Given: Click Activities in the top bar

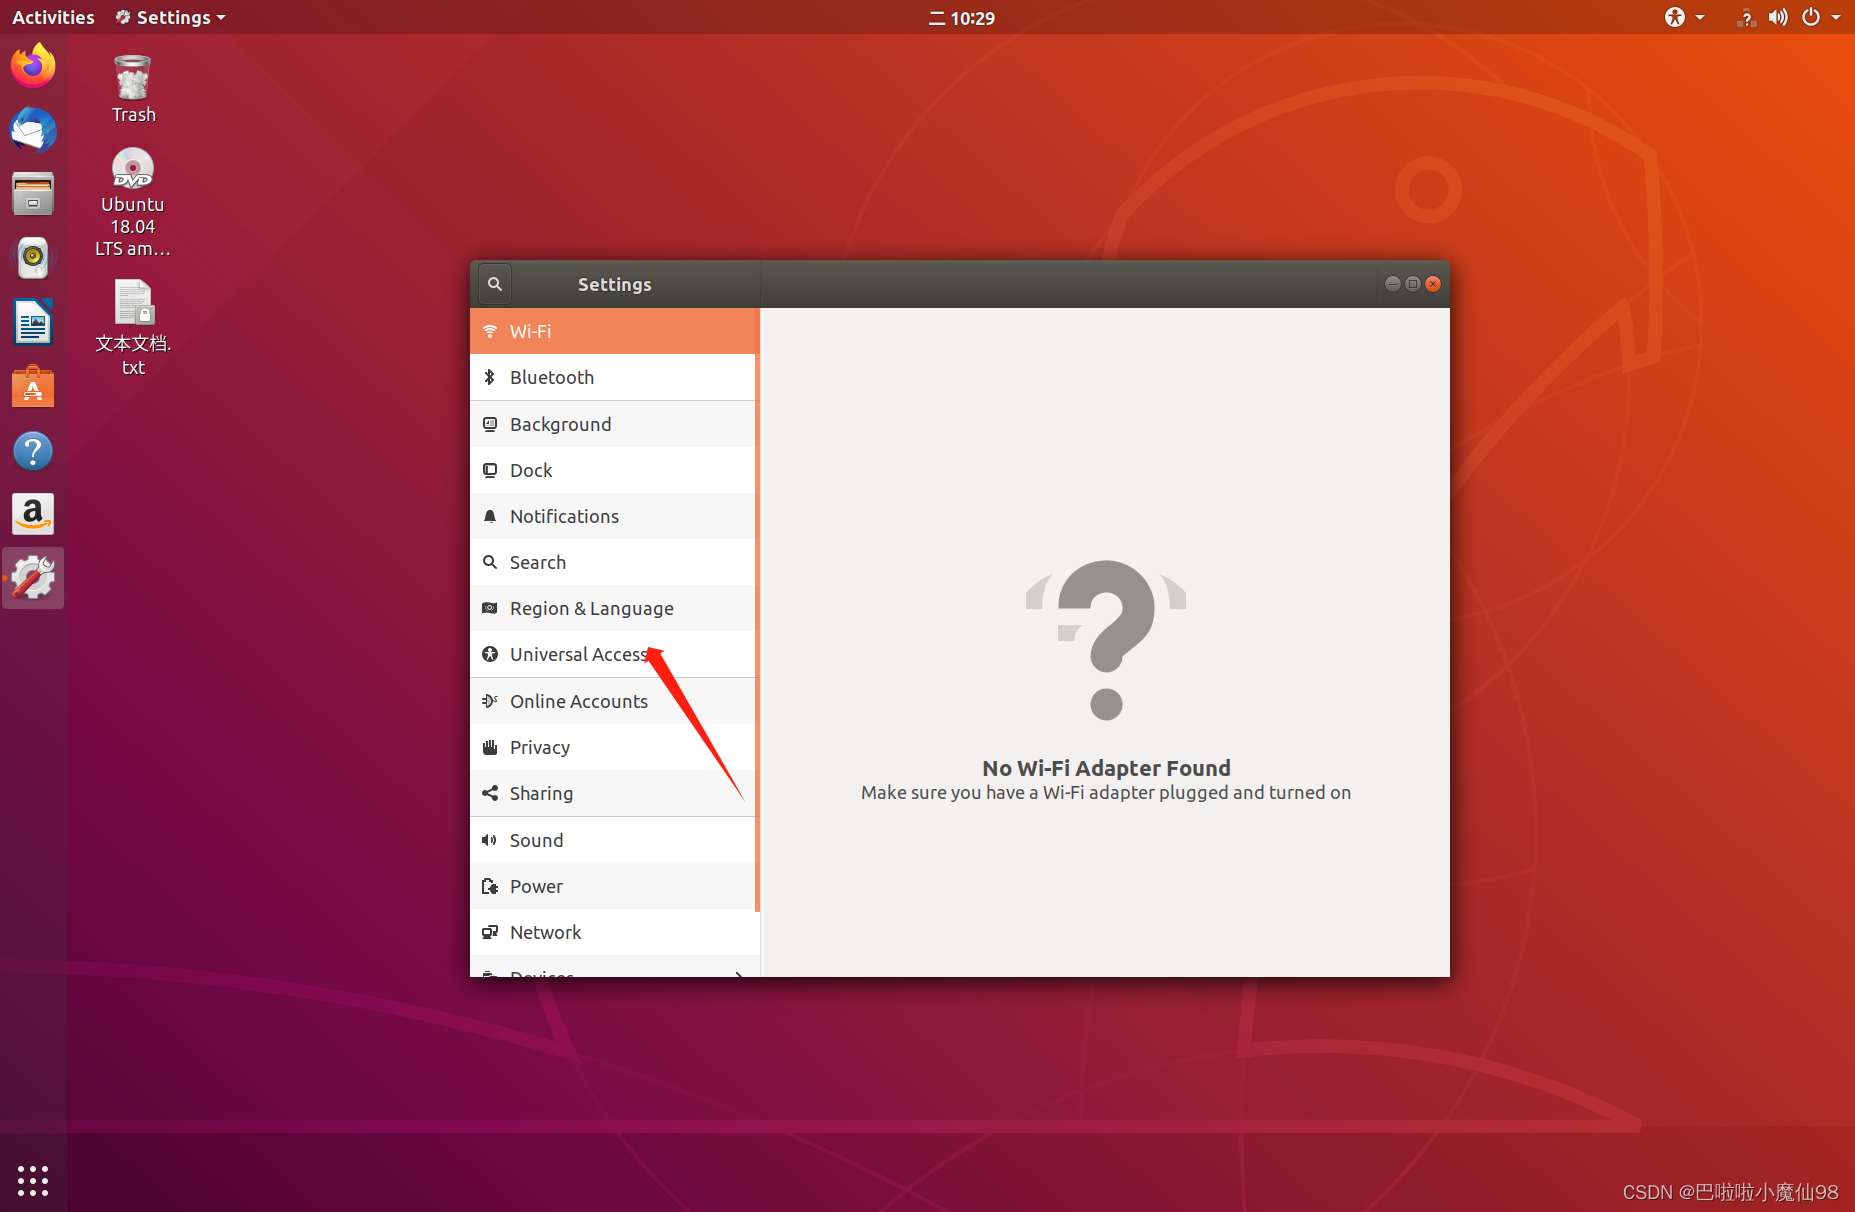Looking at the screenshot, I should pos(52,17).
